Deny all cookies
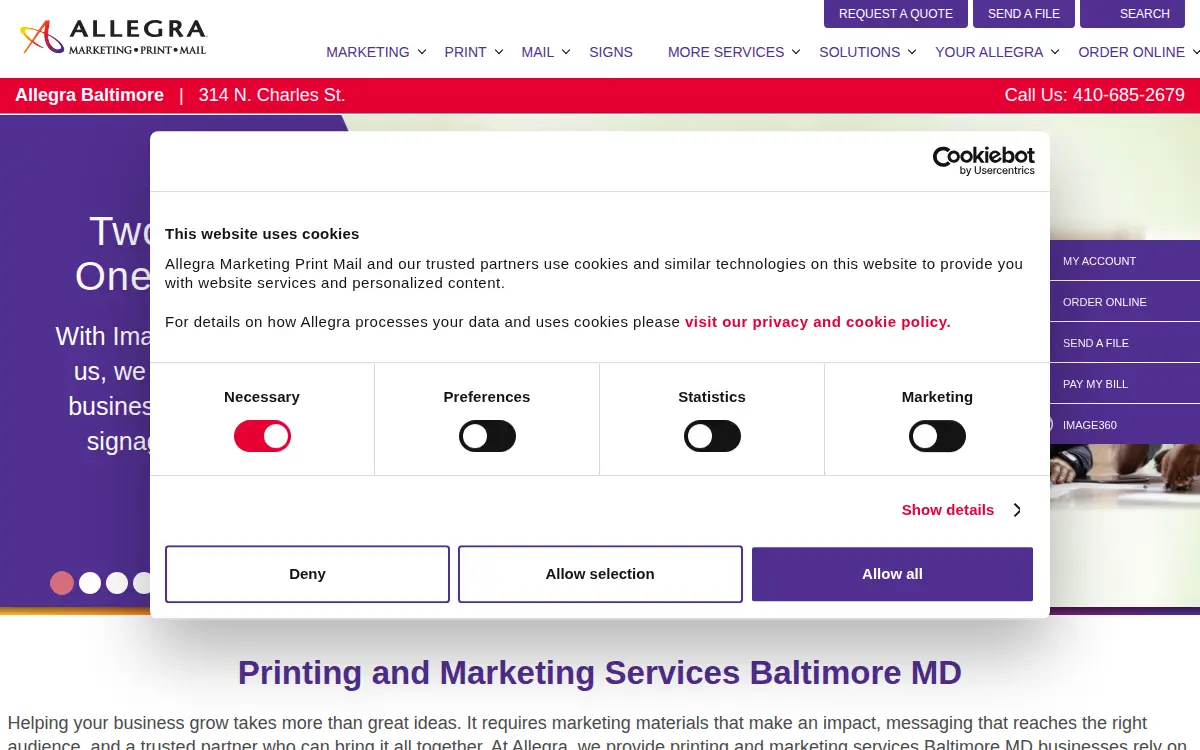This screenshot has width=1200, height=750. (307, 574)
